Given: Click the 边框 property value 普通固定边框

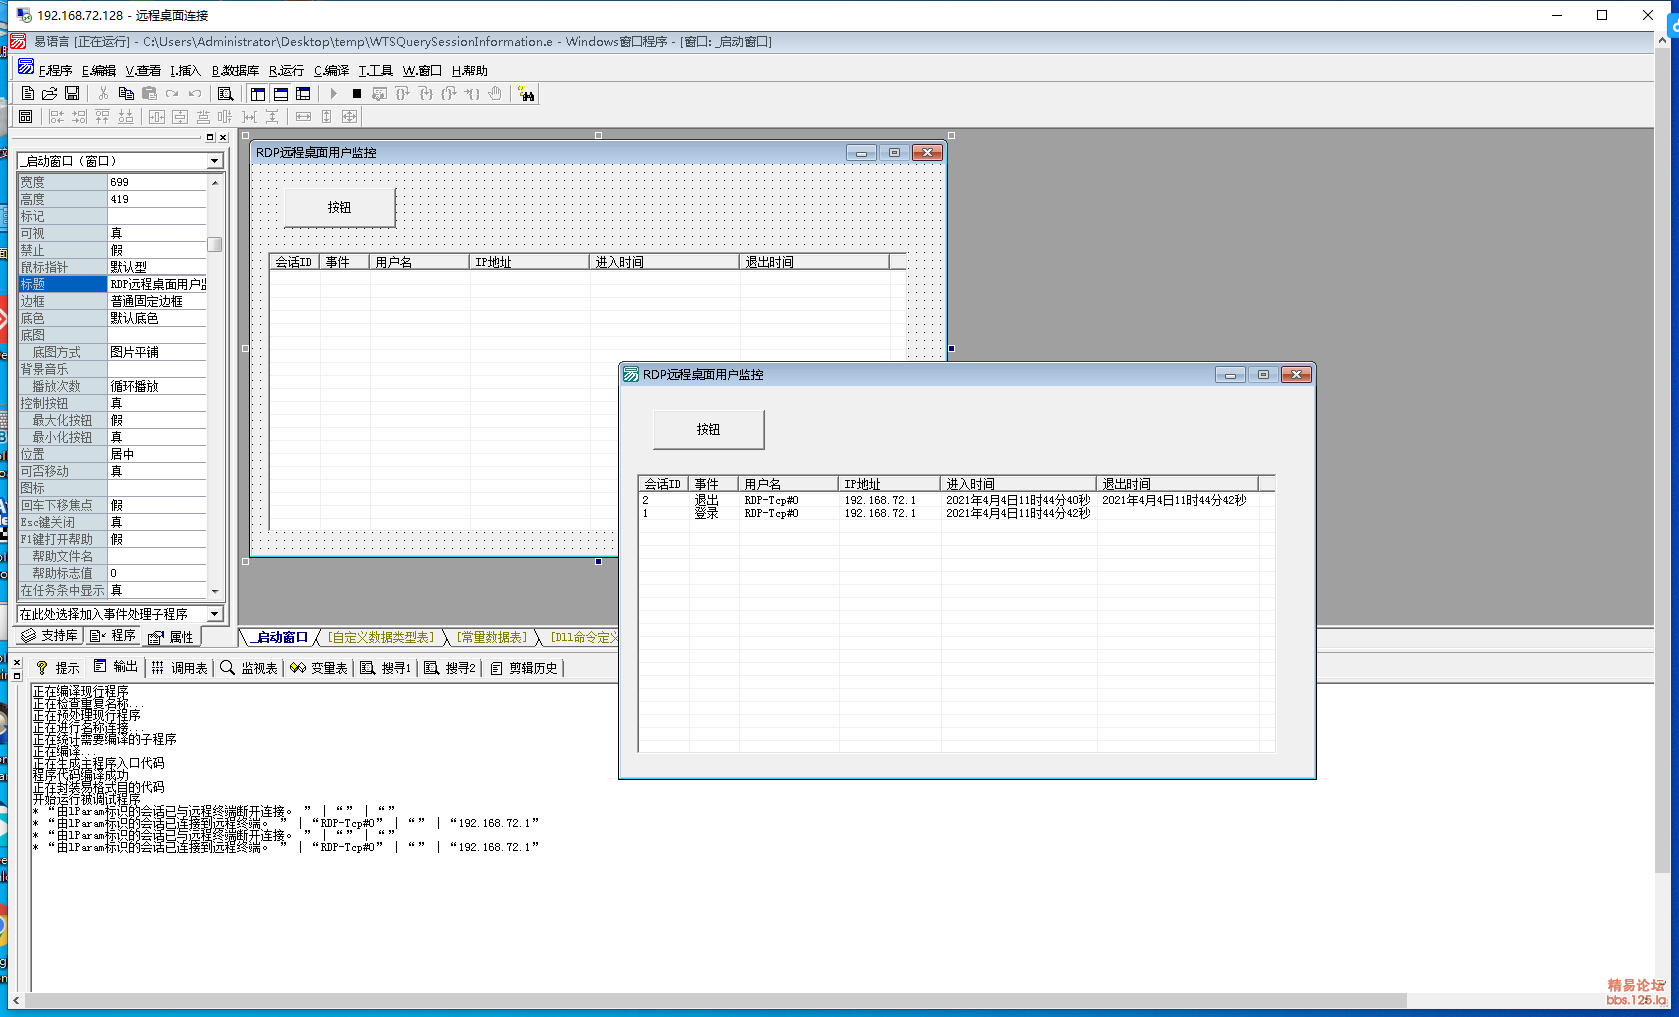Looking at the screenshot, I should [157, 301].
